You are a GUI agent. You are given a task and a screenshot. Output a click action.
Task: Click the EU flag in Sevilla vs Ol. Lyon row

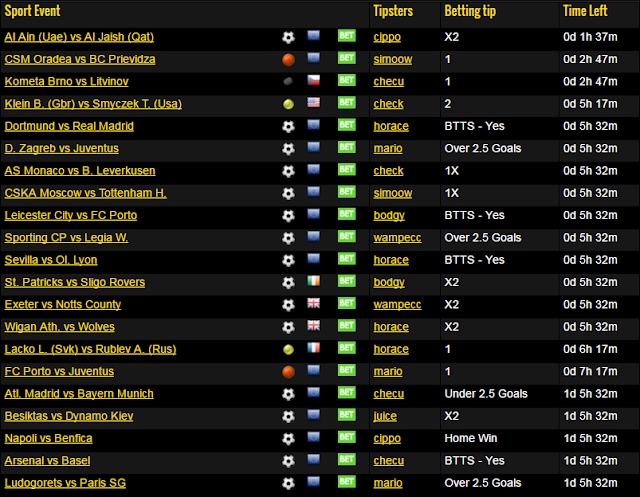click(x=313, y=258)
